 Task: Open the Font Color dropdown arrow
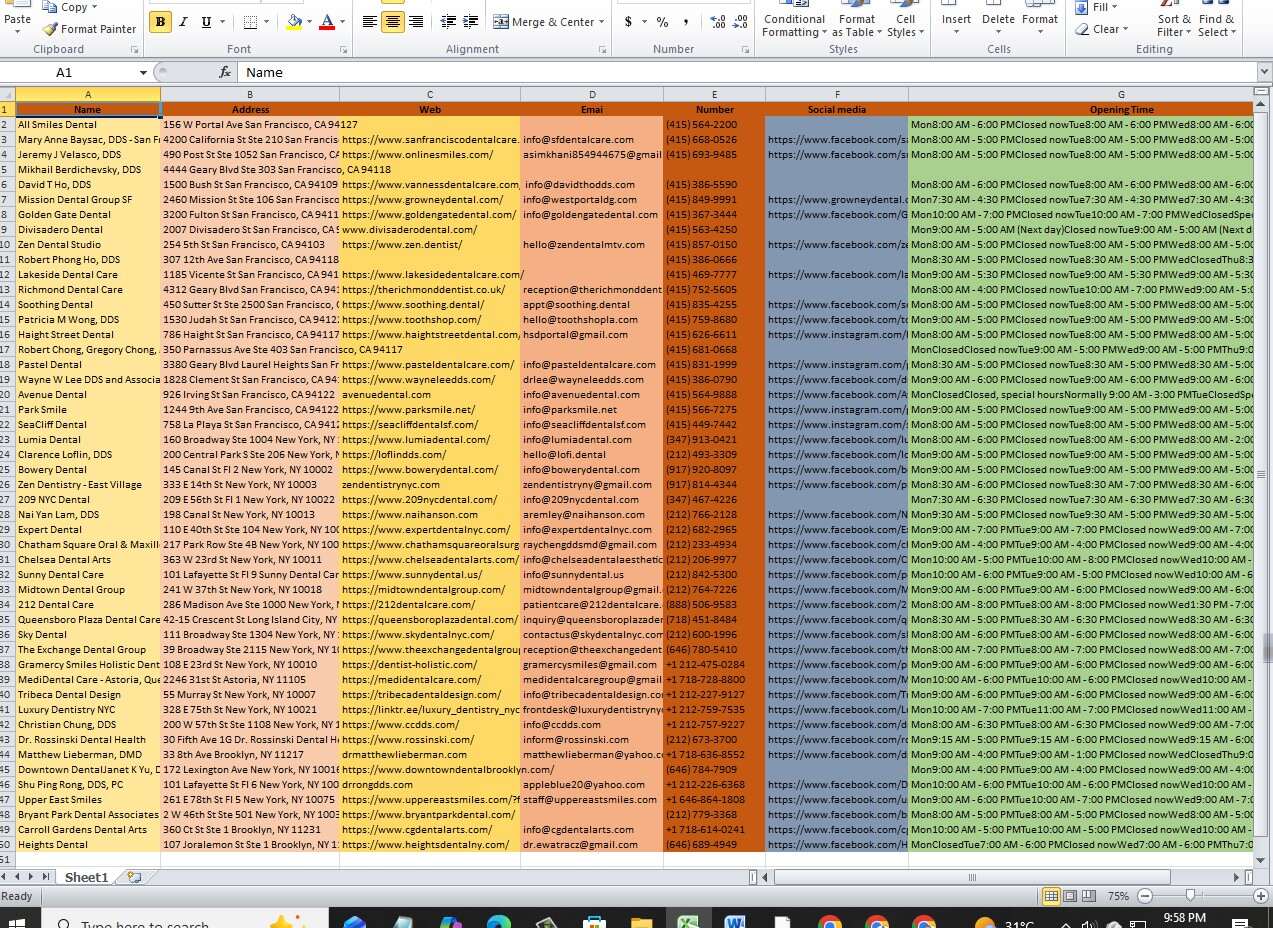(x=341, y=21)
